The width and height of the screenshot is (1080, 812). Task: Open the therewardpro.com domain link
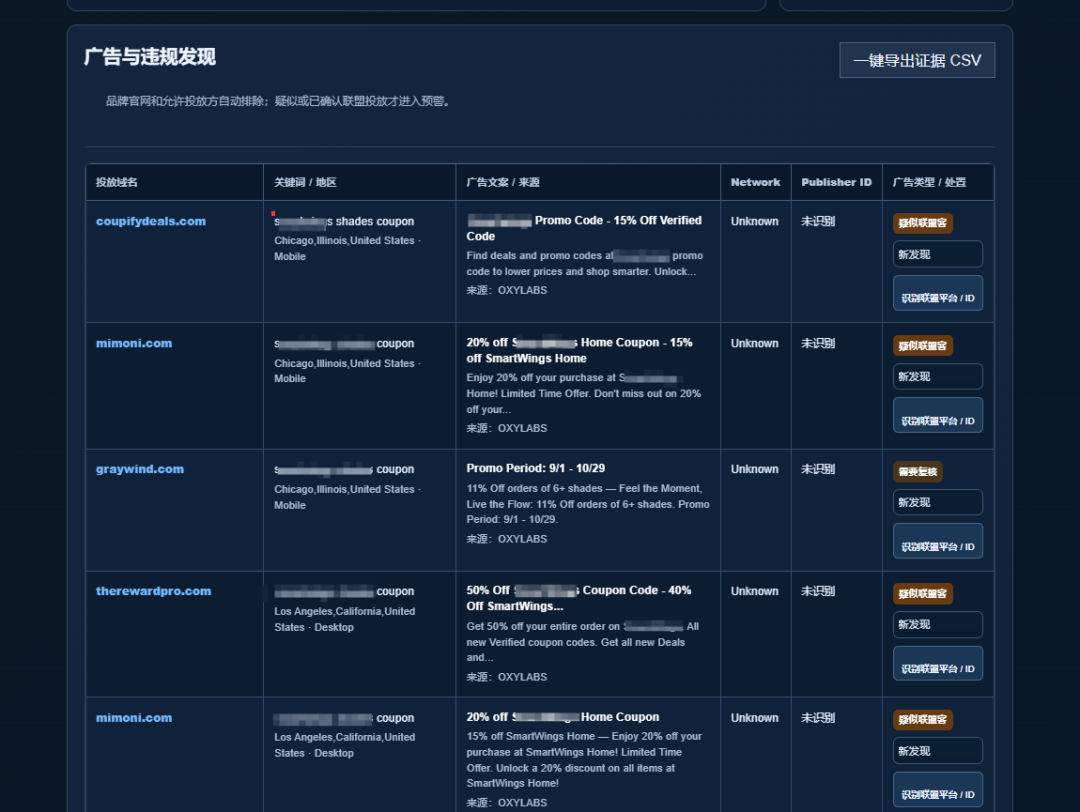click(154, 591)
